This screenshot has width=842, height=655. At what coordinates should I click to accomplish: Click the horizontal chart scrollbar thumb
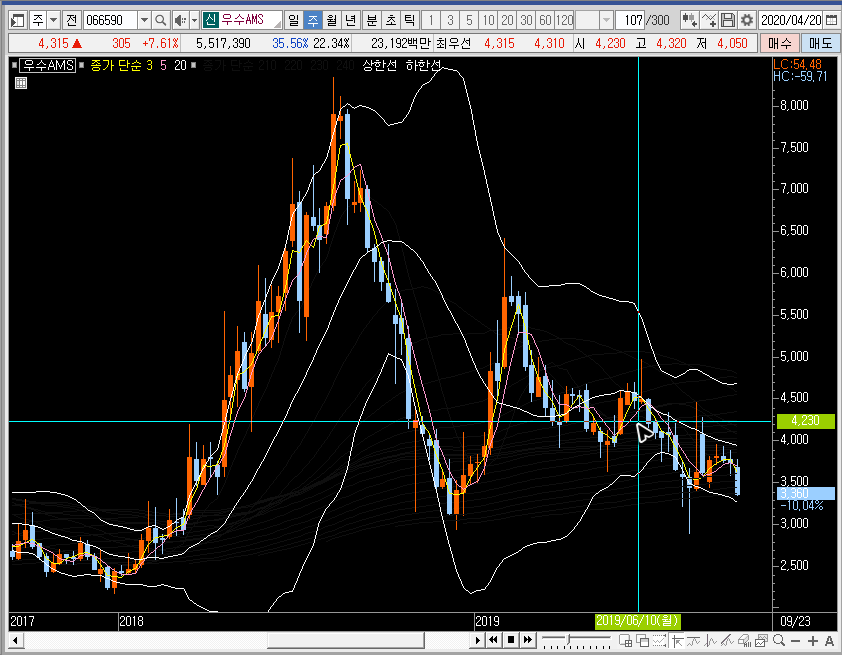click(345, 640)
